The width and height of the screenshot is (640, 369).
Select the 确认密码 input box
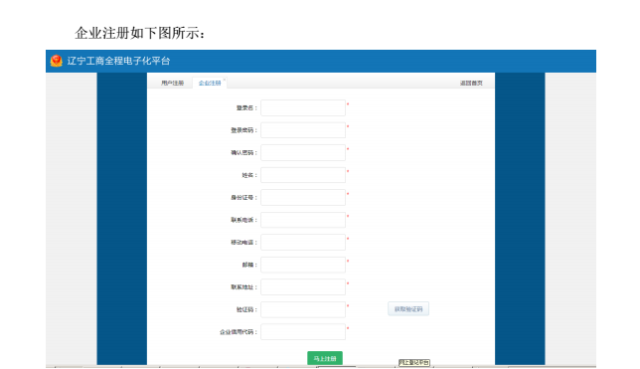(303, 153)
